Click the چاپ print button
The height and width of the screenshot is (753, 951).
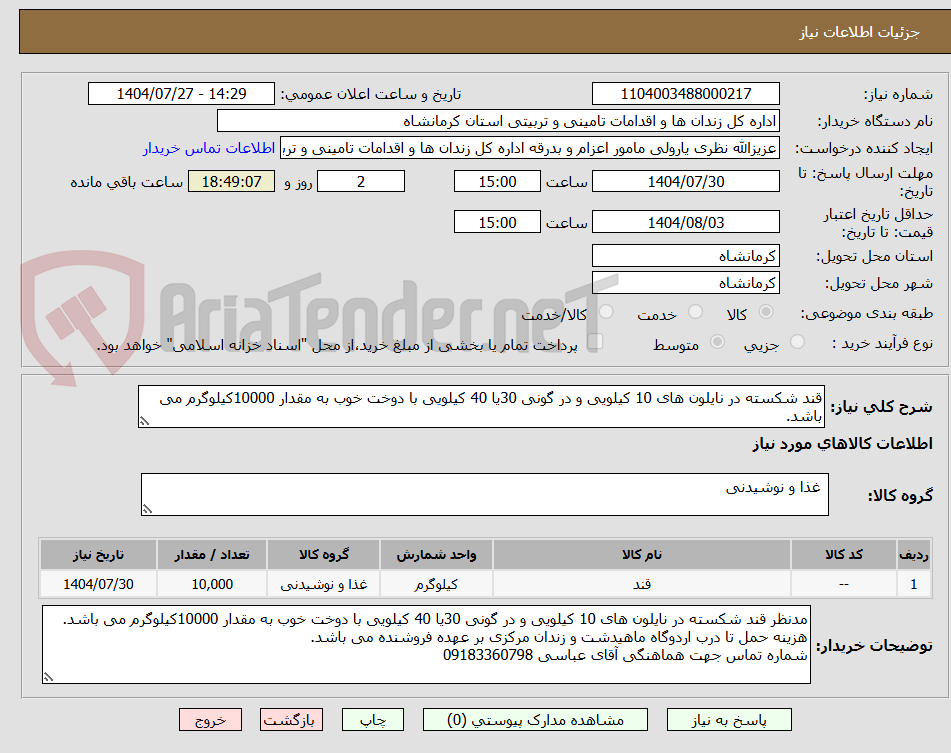(x=373, y=720)
